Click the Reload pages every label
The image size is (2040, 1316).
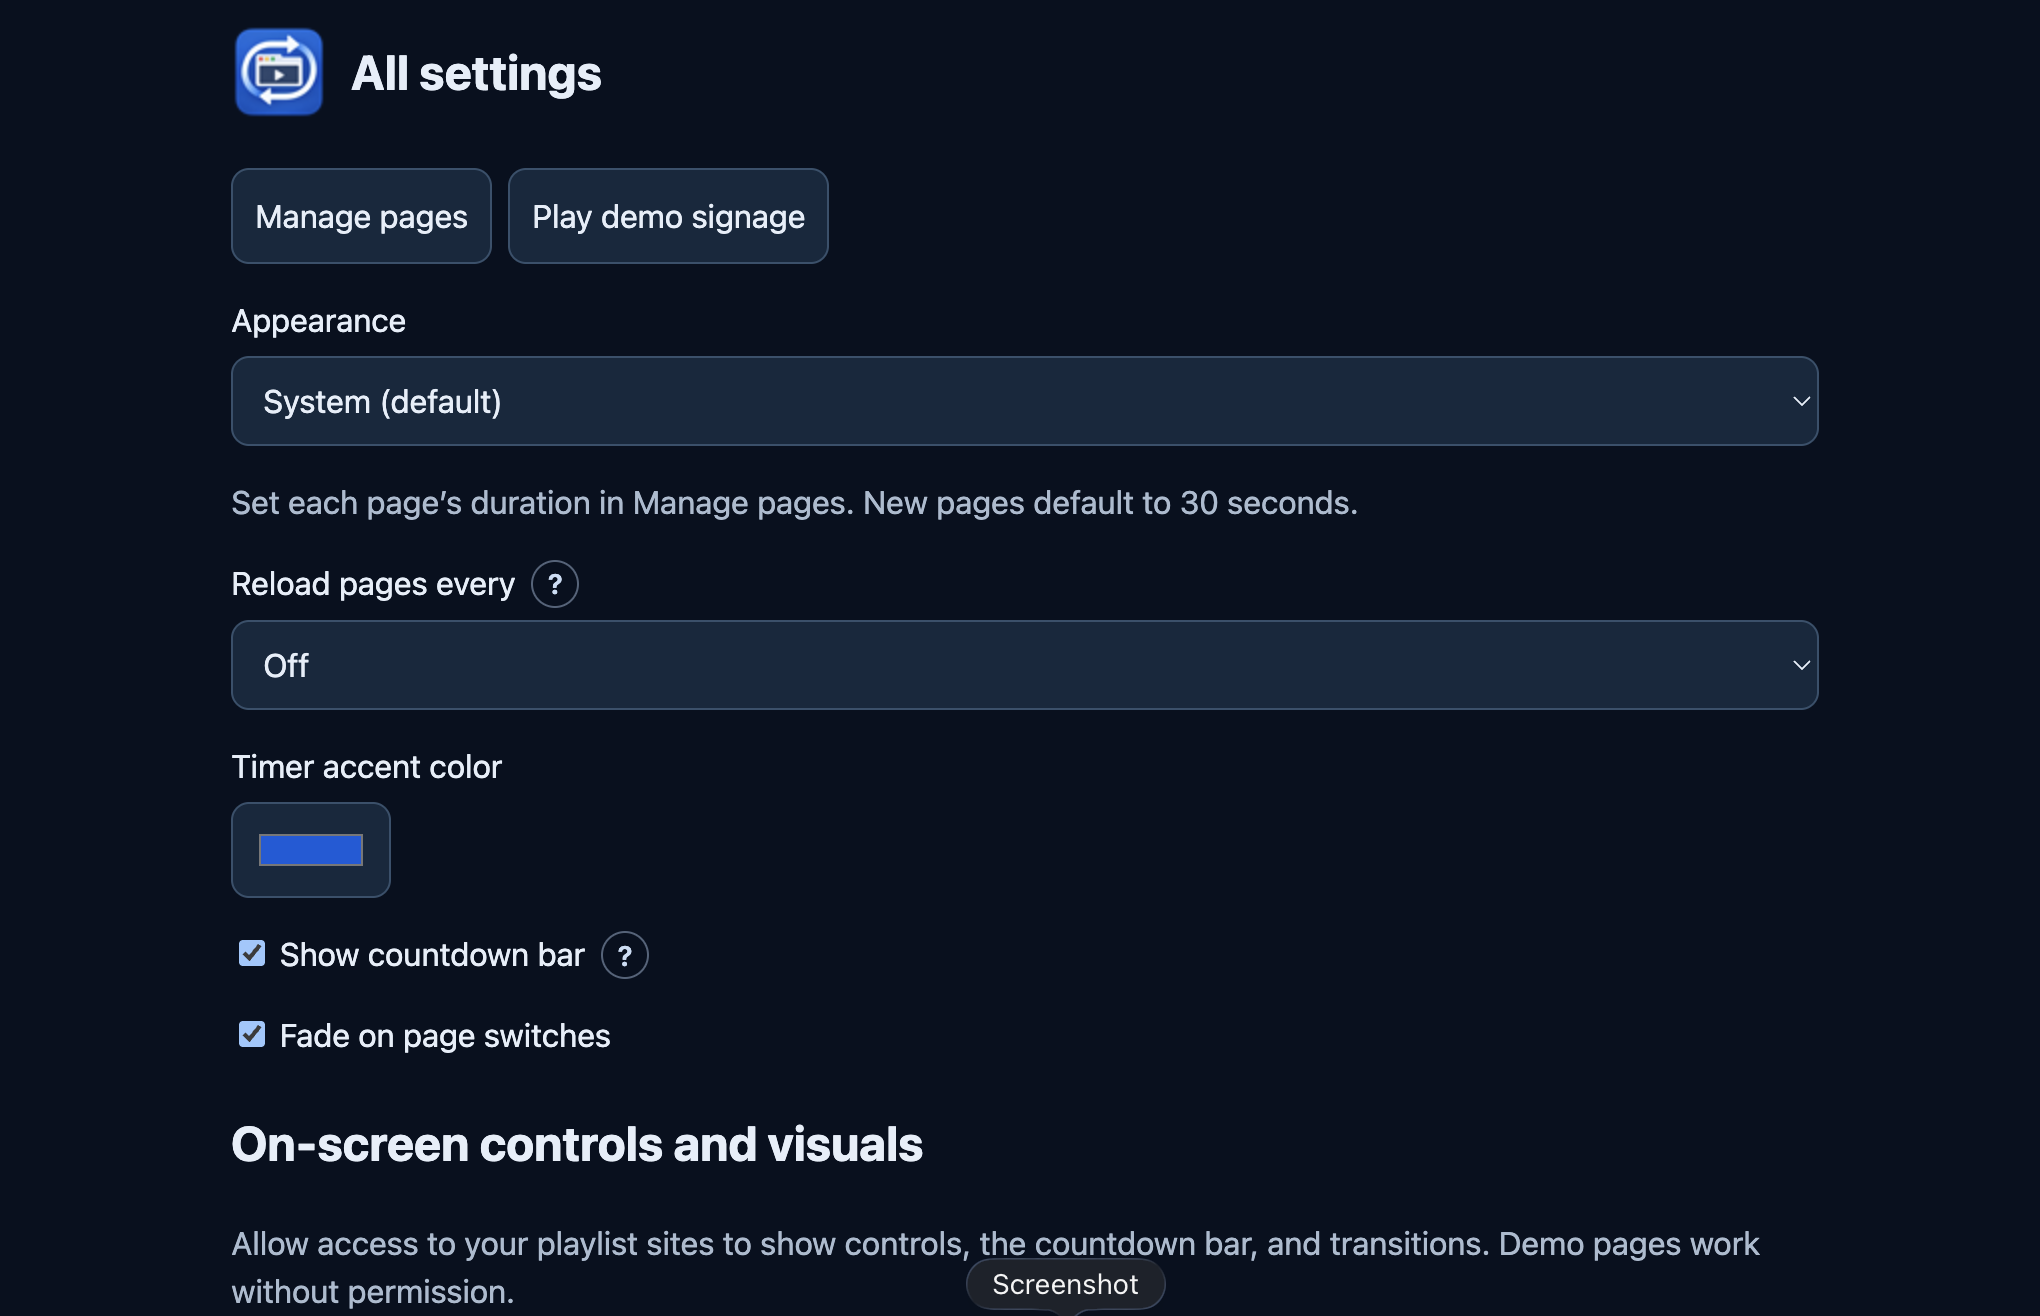click(x=373, y=584)
